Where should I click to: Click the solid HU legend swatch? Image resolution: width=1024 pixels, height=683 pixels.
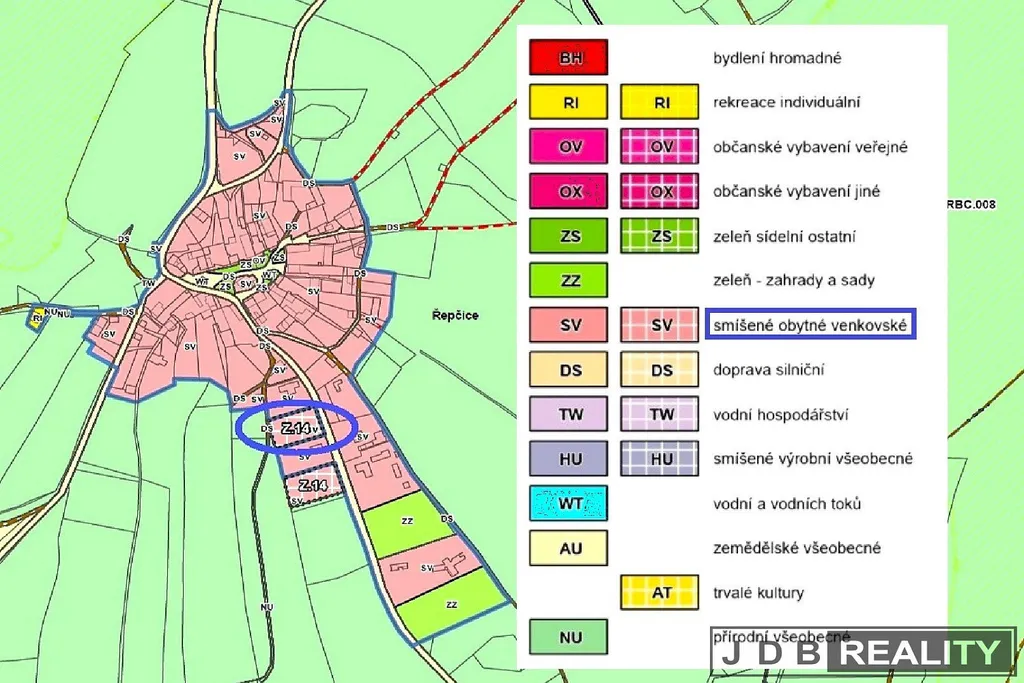pos(570,459)
